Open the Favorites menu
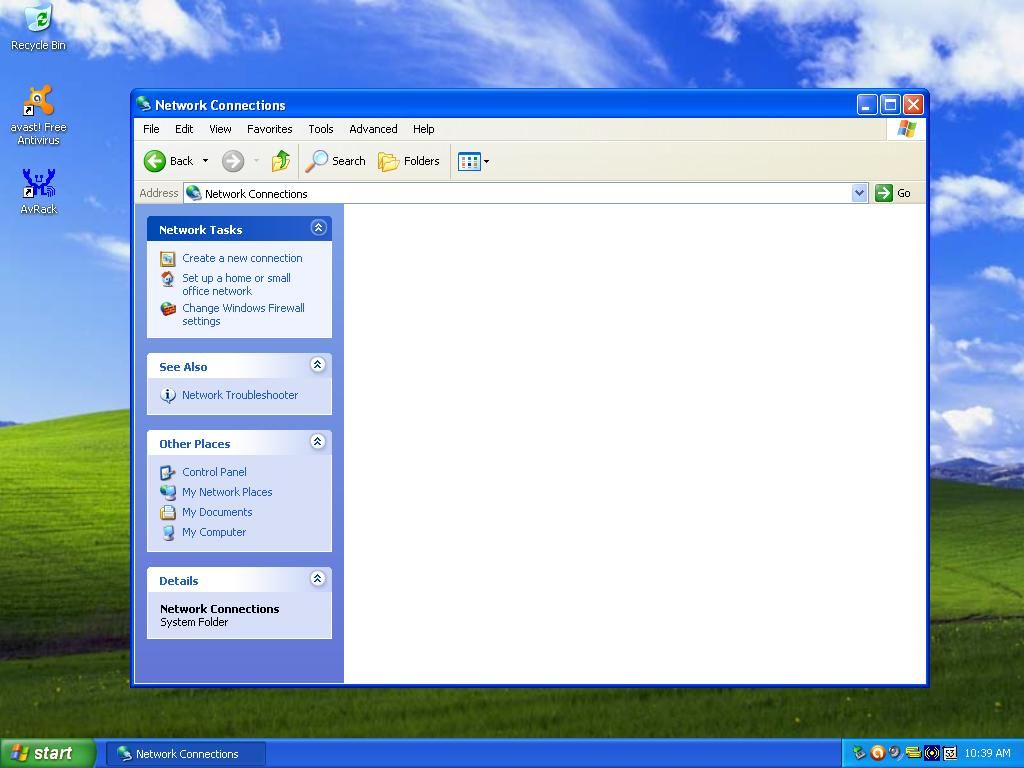The height and width of the screenshot is (768, 1024). (x=269, y=129)
